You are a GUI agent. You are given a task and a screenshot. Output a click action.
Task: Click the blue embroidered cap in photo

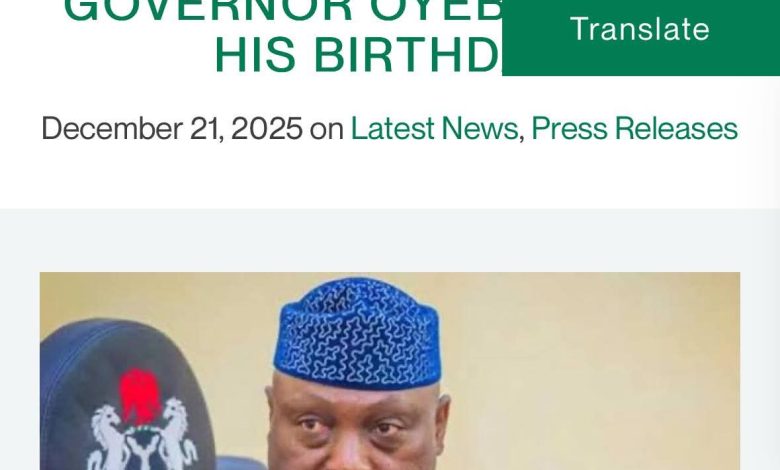coord(357,333)
